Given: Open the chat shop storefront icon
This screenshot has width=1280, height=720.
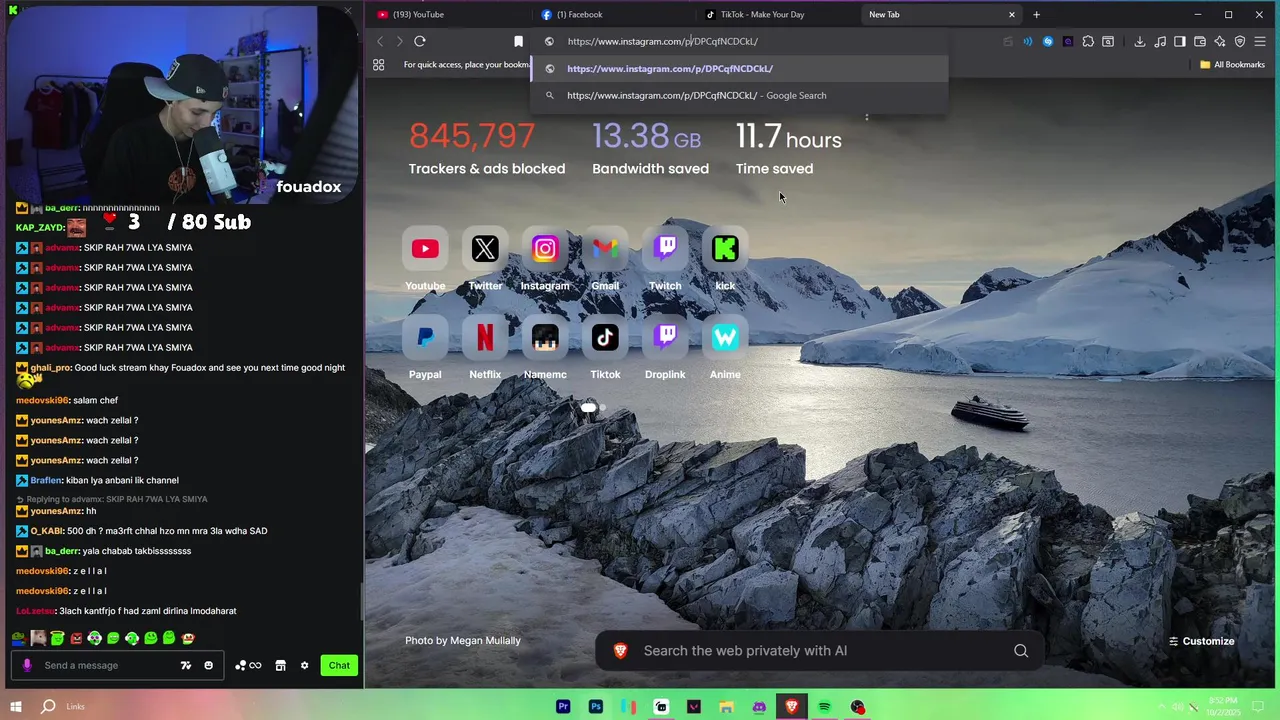Looking at the screenshot, I should click(281, 666).
